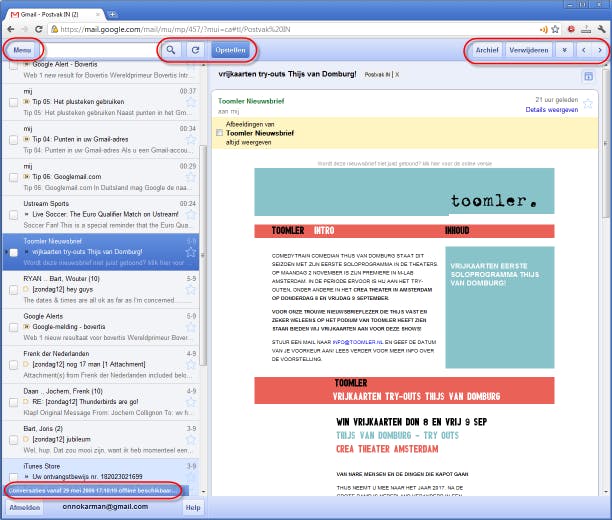
Task: Star the RYAN hey guys email
Action: (190, 290)
